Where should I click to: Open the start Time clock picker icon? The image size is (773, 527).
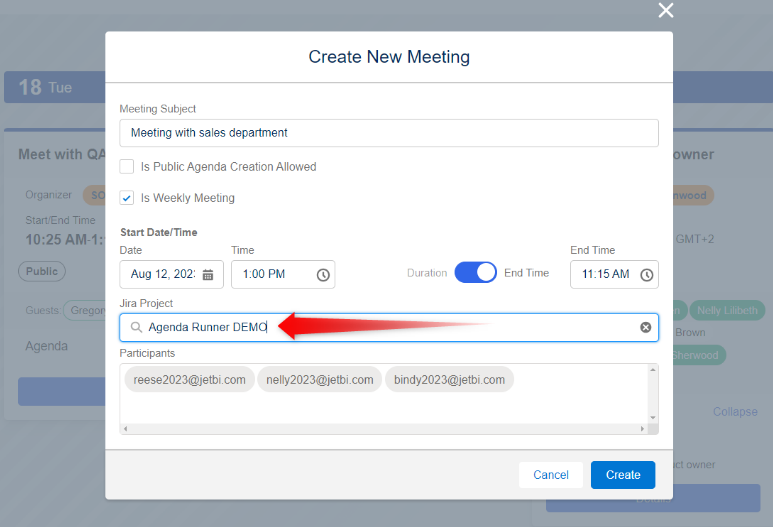coord(323,275)
